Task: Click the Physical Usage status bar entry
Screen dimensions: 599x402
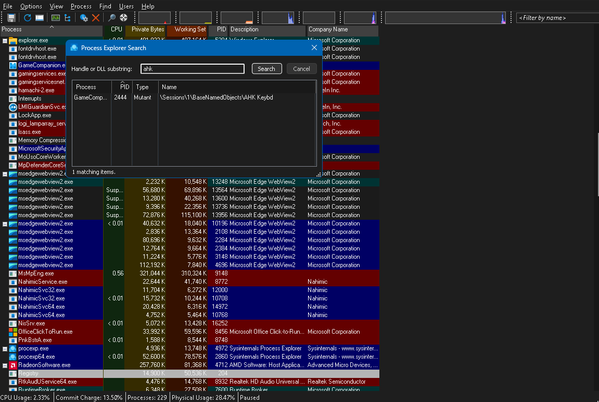Action: [203, 398]
